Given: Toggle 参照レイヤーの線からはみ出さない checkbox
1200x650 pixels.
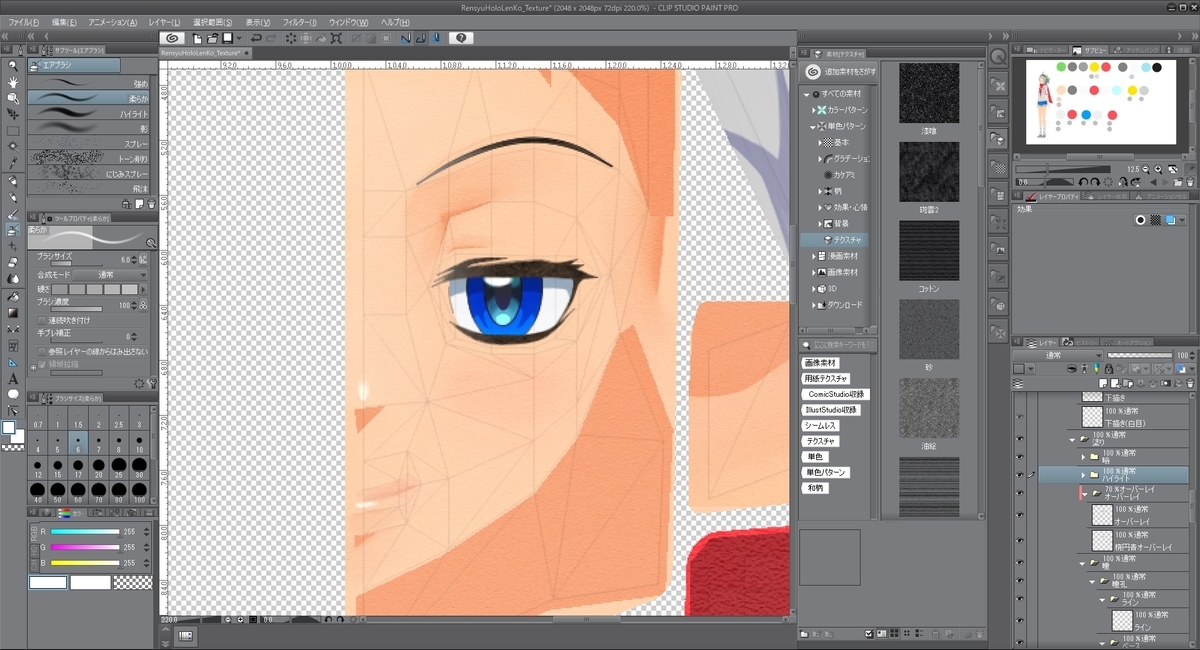Looking at the screenshot, I should point(41,351).
